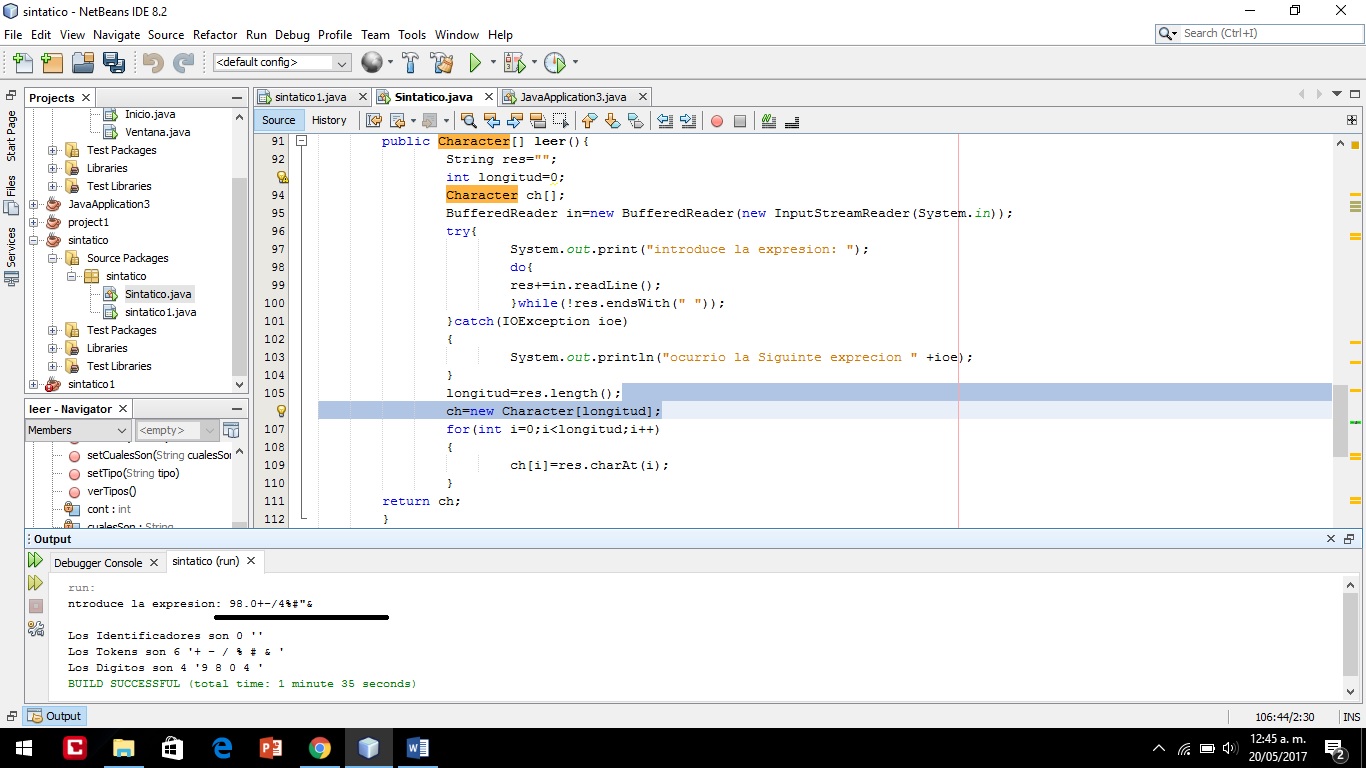Select sintatico1.java in Projects tree

160,312
